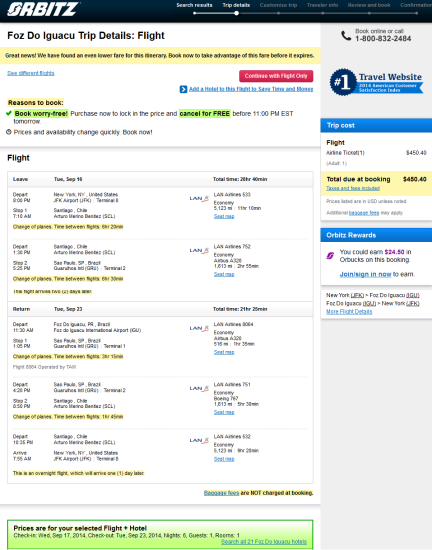432x550 pixels.
Task: Go to Search results step
Action: coord(194,5)
